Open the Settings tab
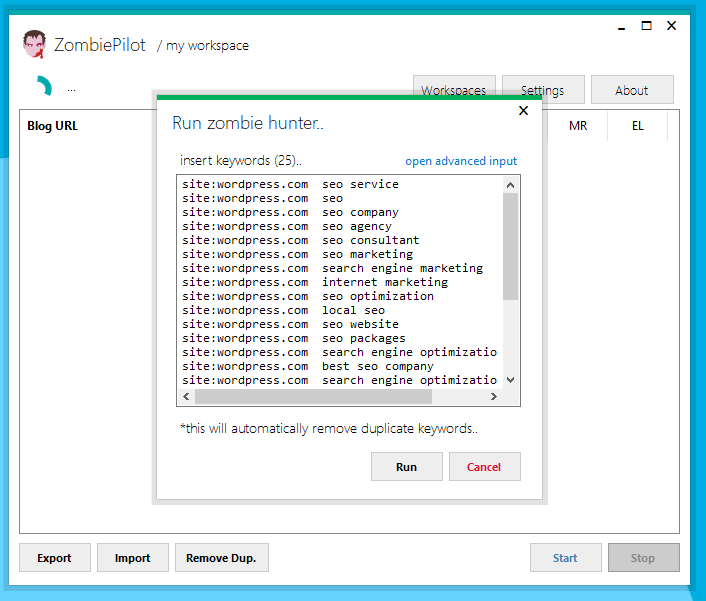The height and width of the screenshot is (601, 706). tap(543, 90)
